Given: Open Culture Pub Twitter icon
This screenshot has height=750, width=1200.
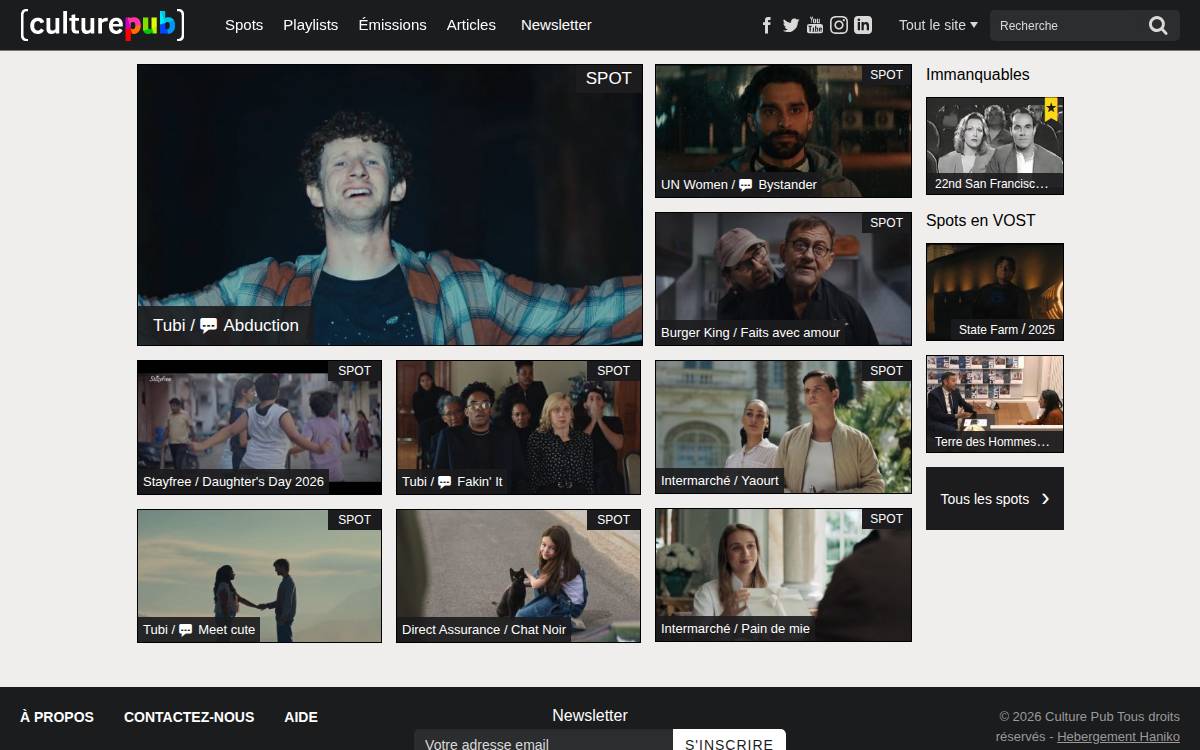Looking at the screenshot, I should point(791,25).
